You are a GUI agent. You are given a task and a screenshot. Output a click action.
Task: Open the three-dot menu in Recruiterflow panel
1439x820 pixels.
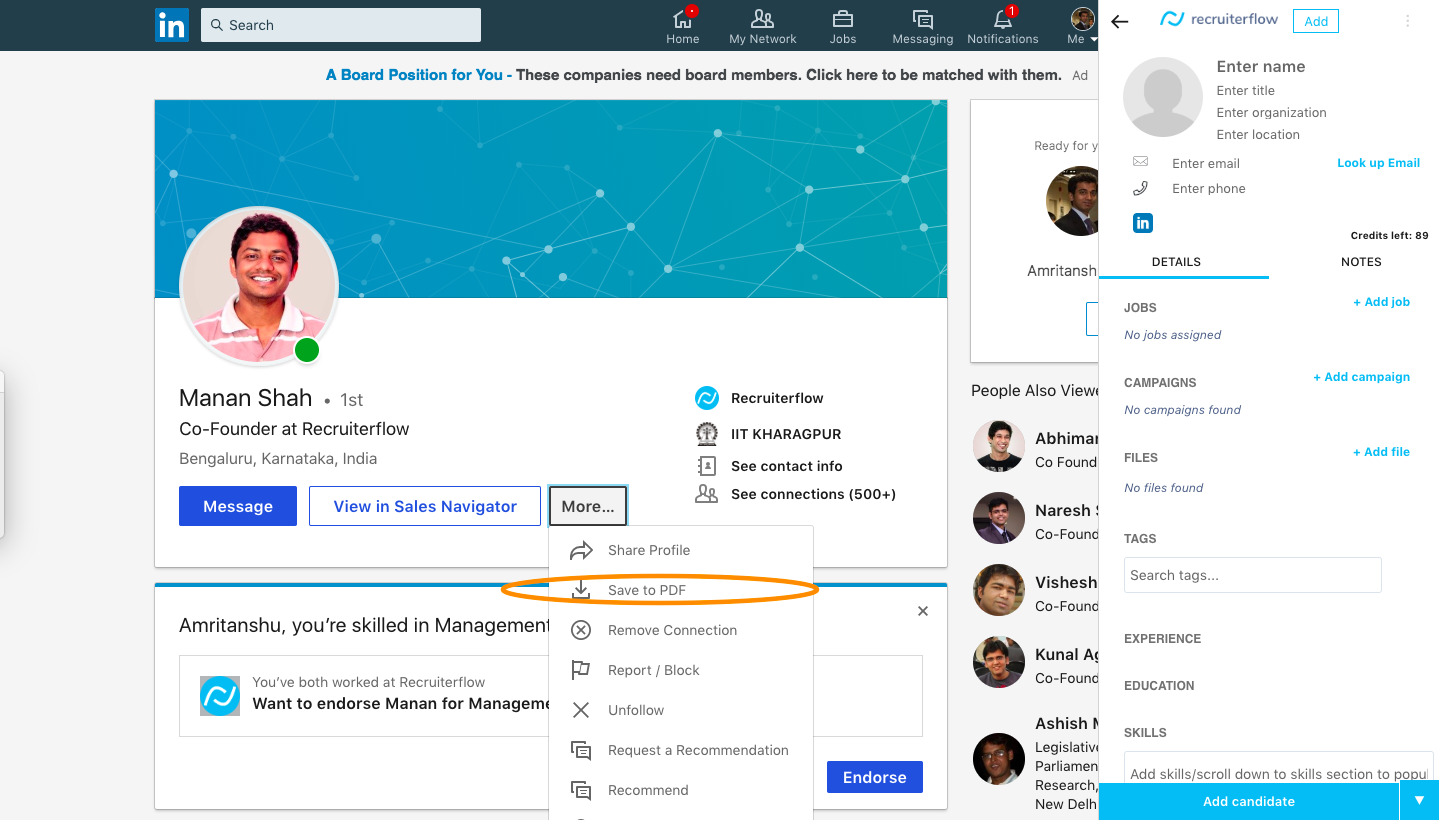point(1408,21)
